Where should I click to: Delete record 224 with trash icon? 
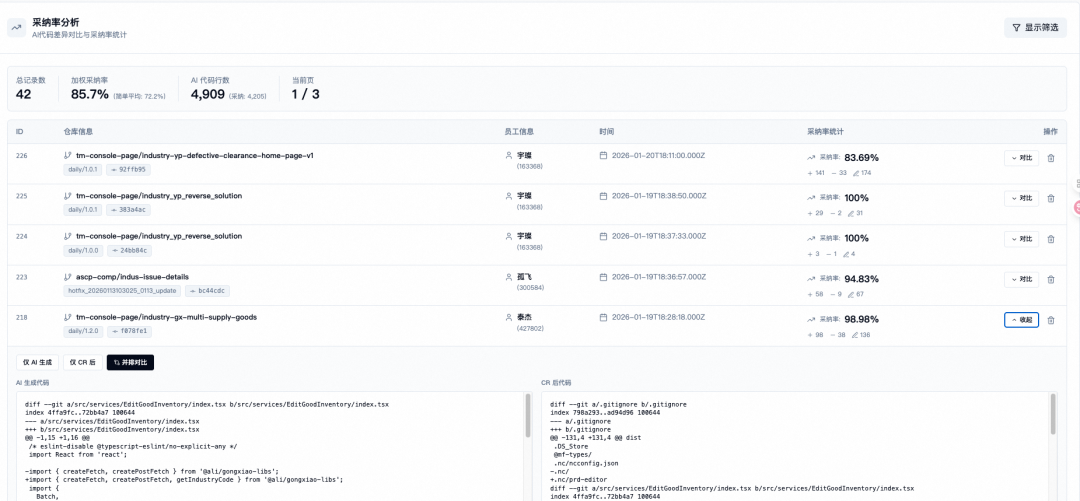click(1050, 239)
